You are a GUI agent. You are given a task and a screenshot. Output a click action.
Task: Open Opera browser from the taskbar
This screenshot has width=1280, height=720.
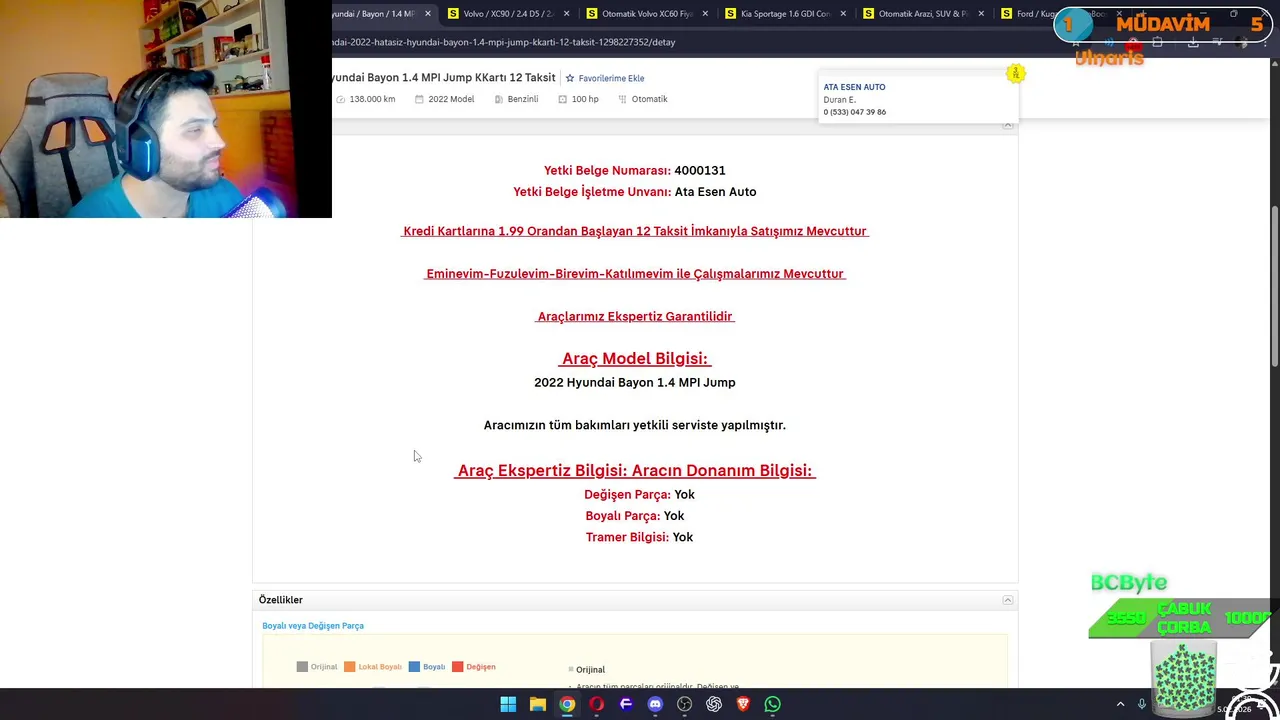click(596, 704)
